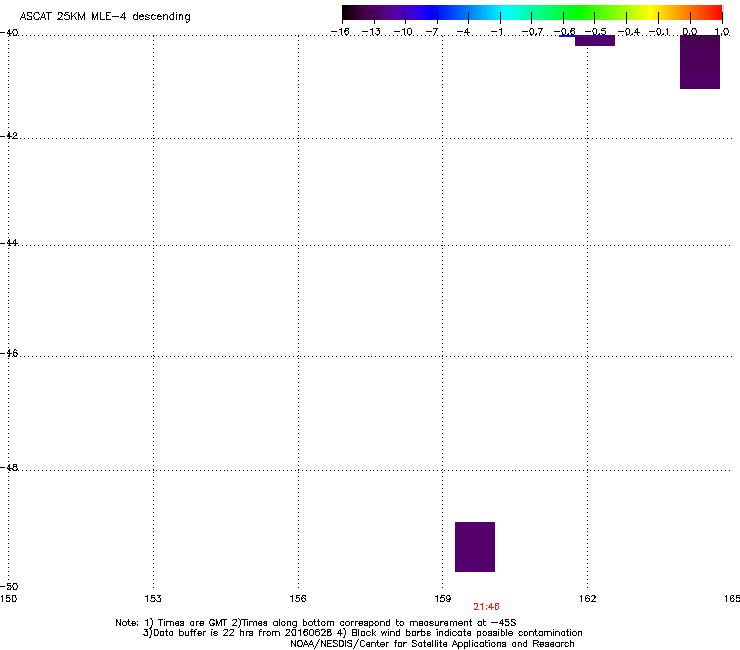Click the -42 latitude axis label
This screenshot has width=740, height=650.
pyautogui.click(x=9, y=136)
